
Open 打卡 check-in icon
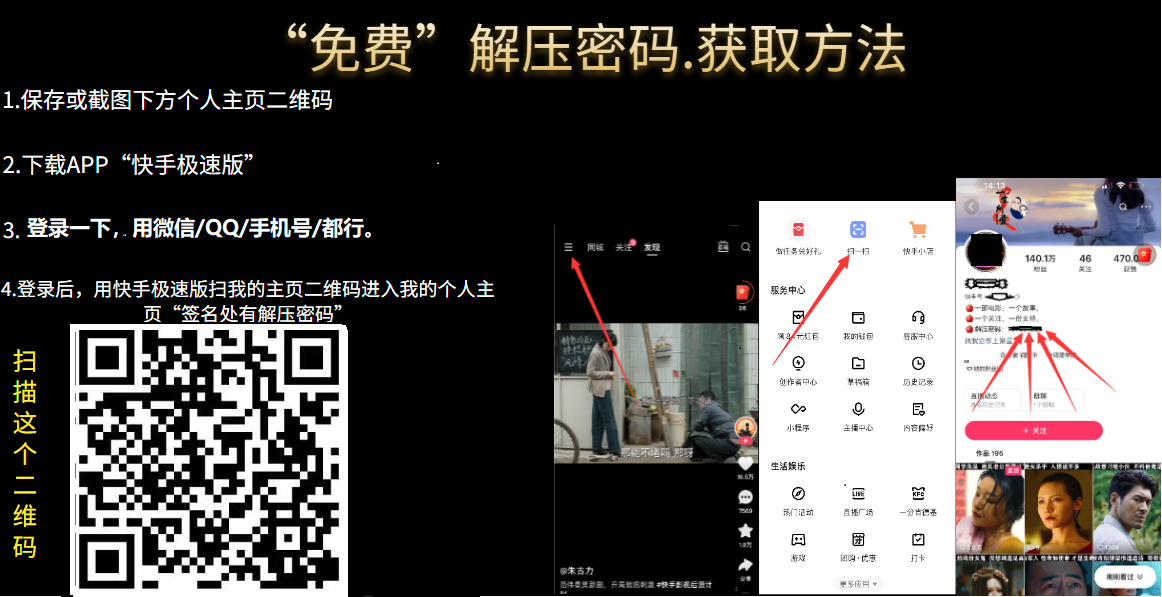pos(918,539)
